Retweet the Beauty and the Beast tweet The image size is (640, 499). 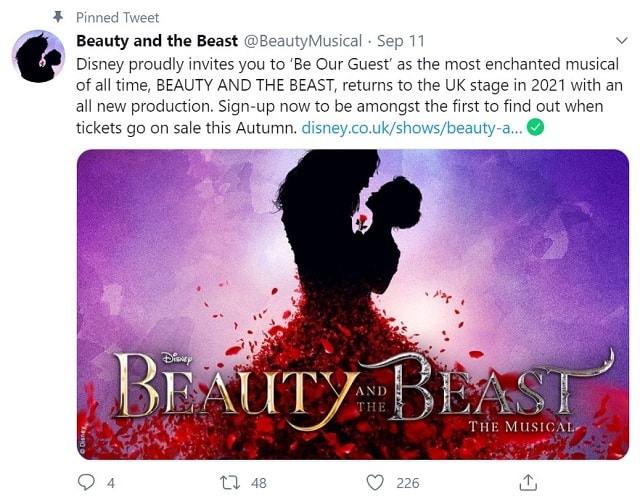tap(230, 482)
